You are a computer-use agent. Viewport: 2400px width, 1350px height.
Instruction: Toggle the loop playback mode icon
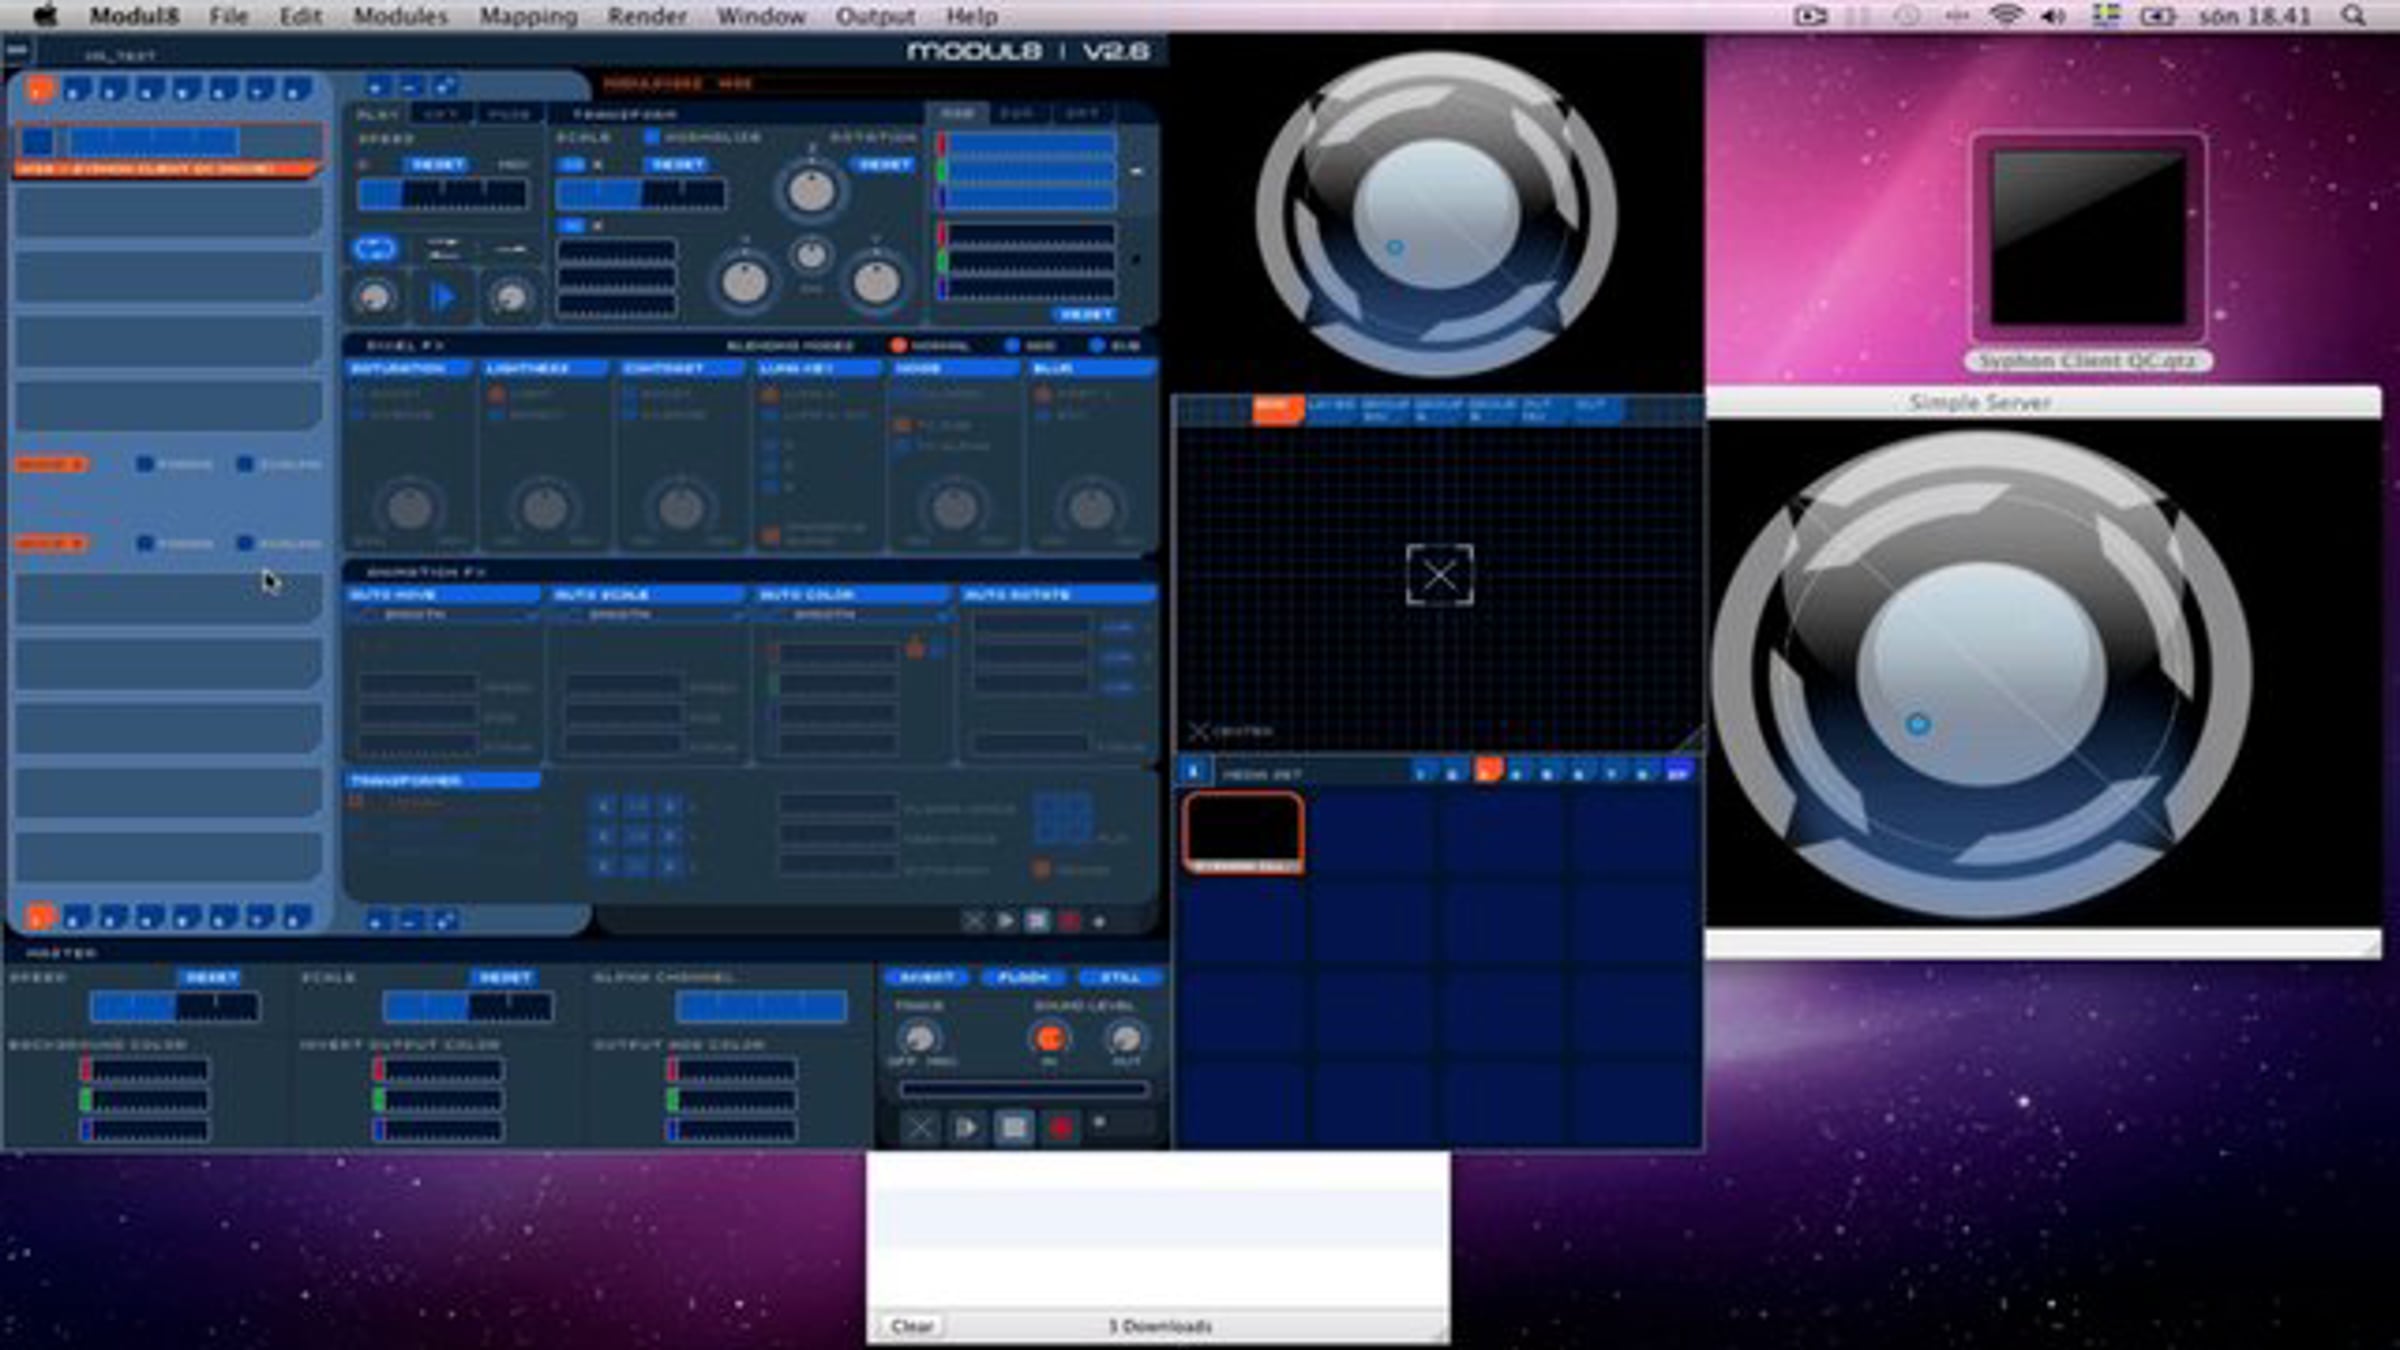[x=375, y=249]
